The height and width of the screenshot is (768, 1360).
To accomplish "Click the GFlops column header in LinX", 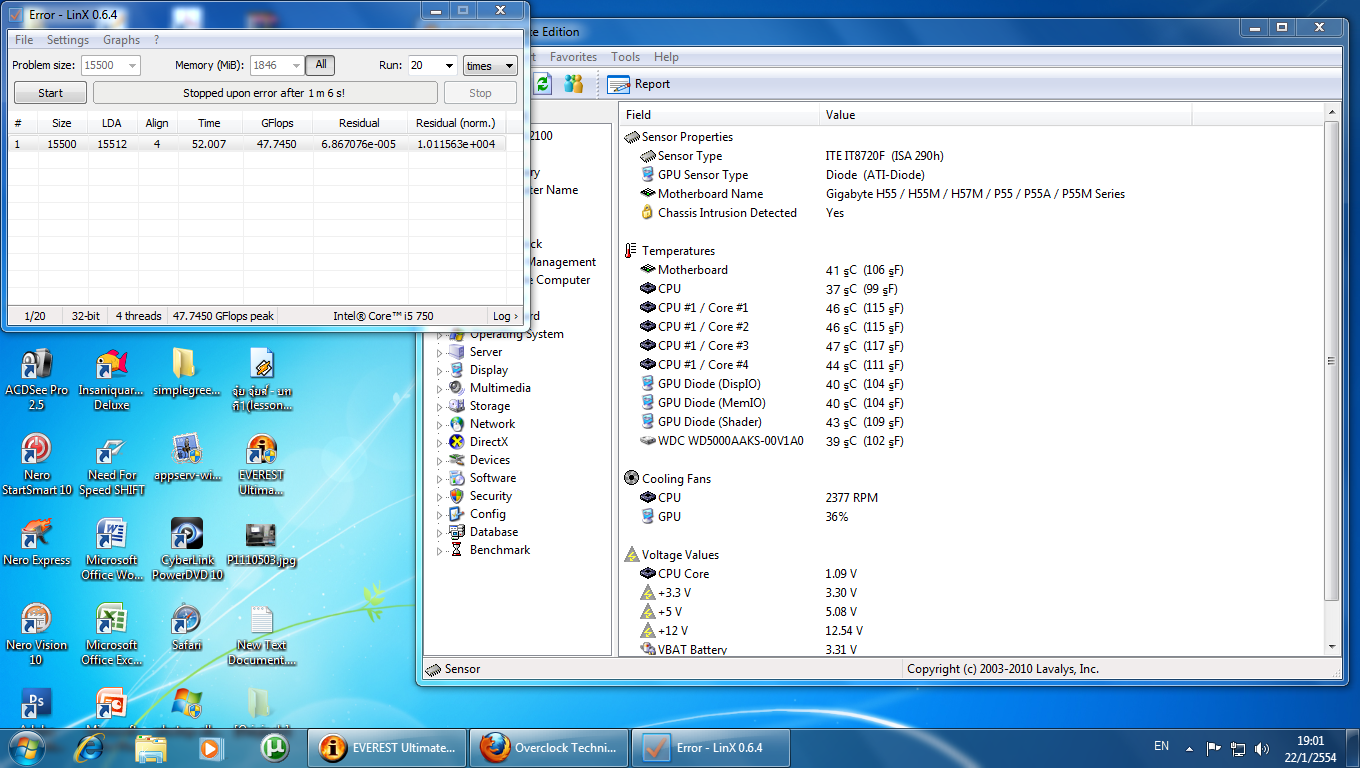I will pyautogui.click(x=277, y=123).
